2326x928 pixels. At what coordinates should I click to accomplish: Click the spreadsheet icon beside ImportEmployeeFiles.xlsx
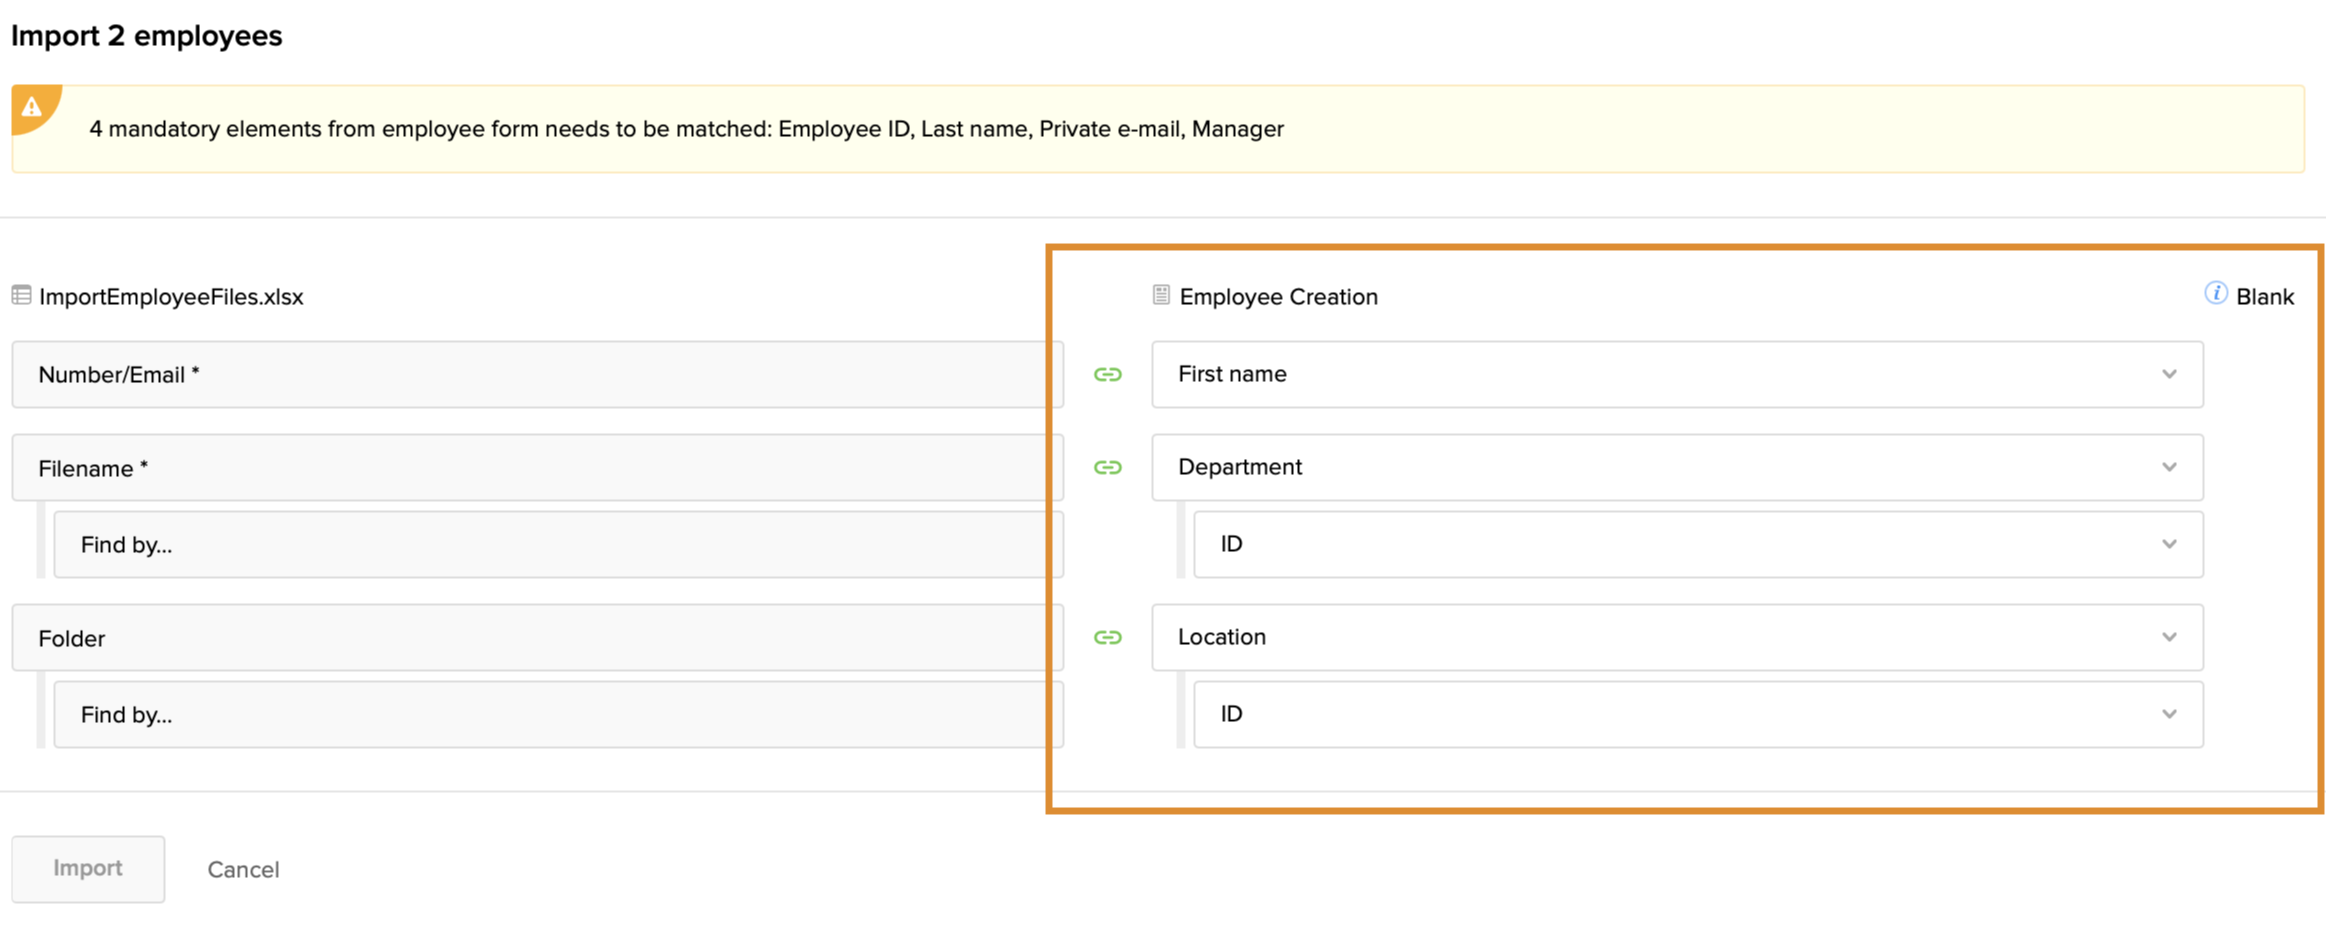pyautogui.click(x=21, y=295)
